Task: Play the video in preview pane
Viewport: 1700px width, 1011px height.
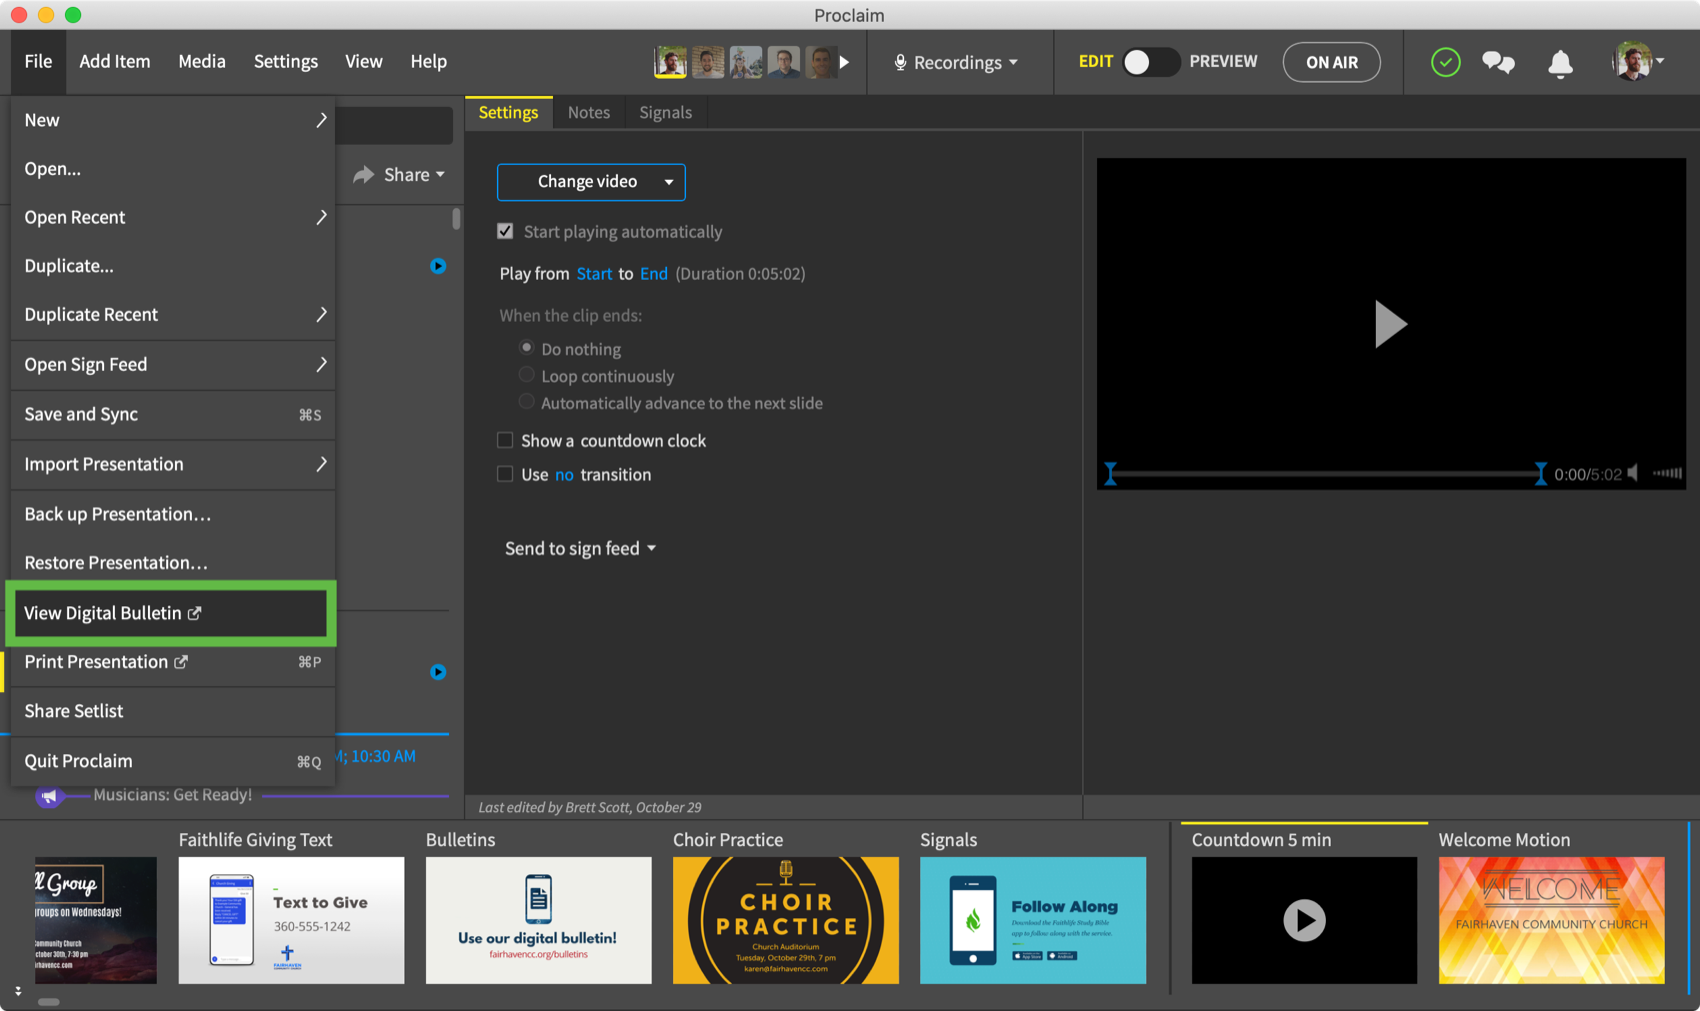Action: pos(1390,324)
